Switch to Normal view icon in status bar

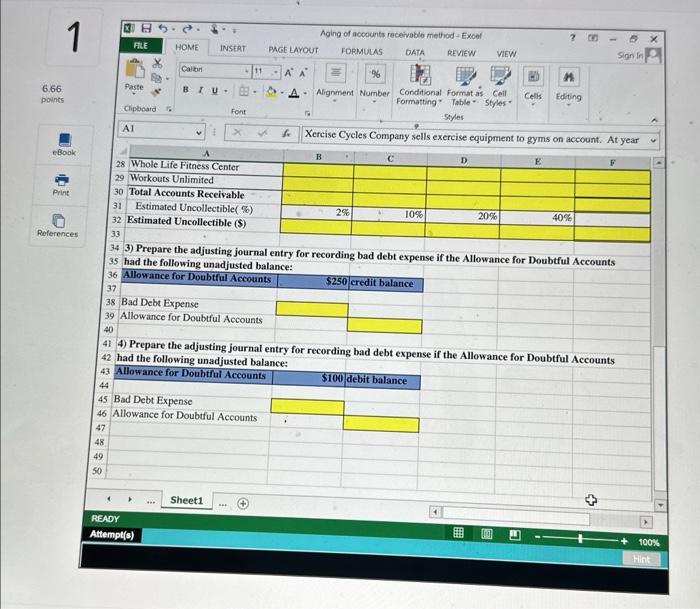tap(458, 532)
